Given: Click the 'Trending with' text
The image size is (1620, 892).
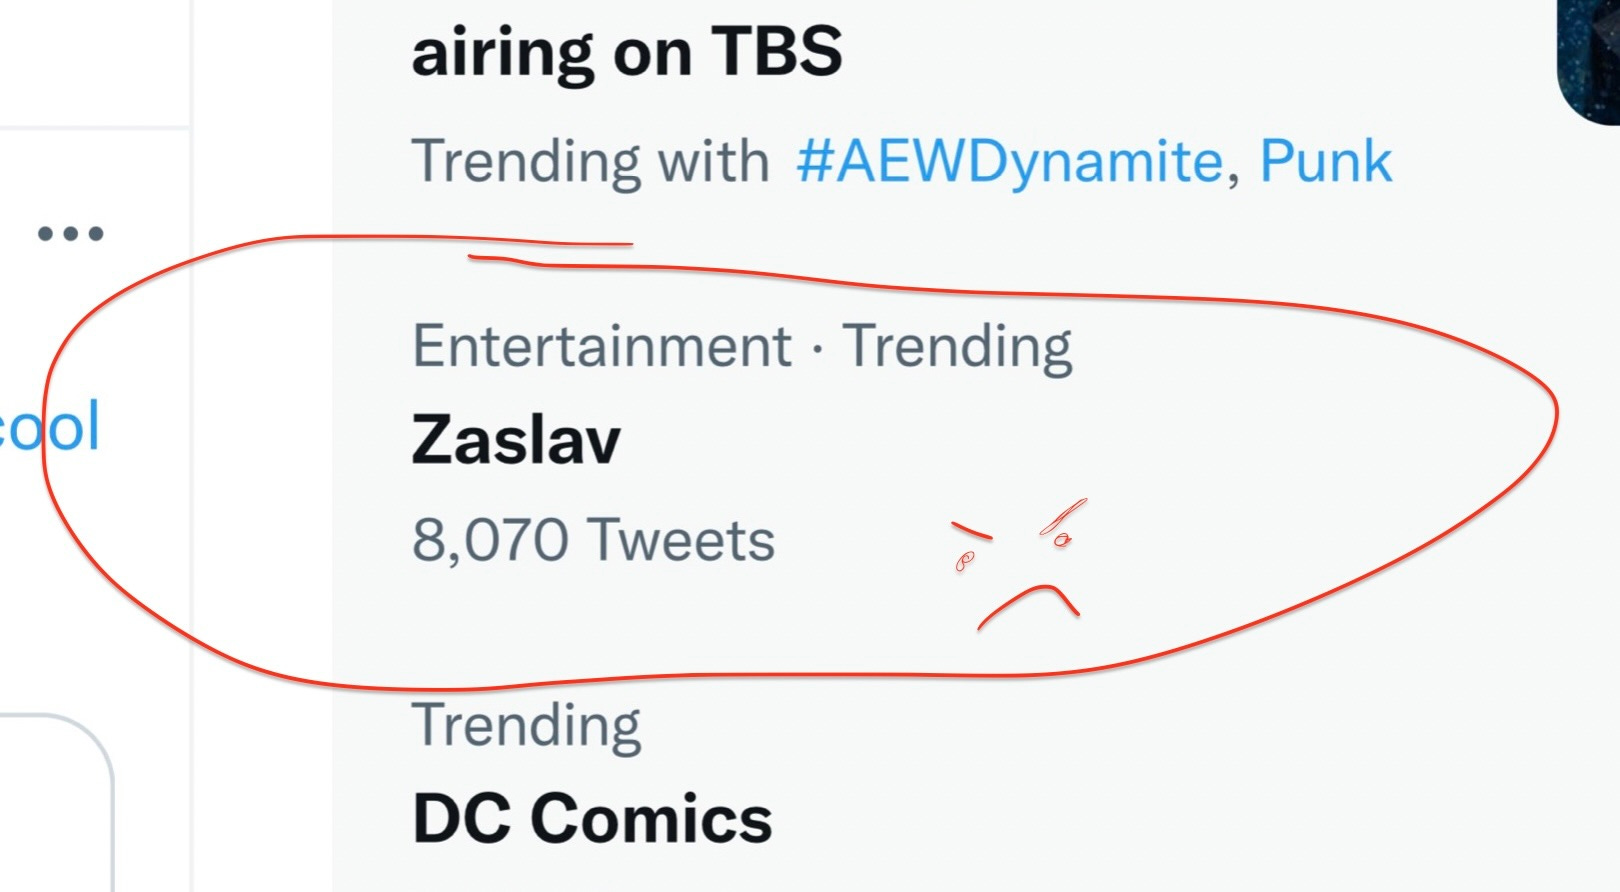Looking at the screenshot, I should (x=590, y=161).
